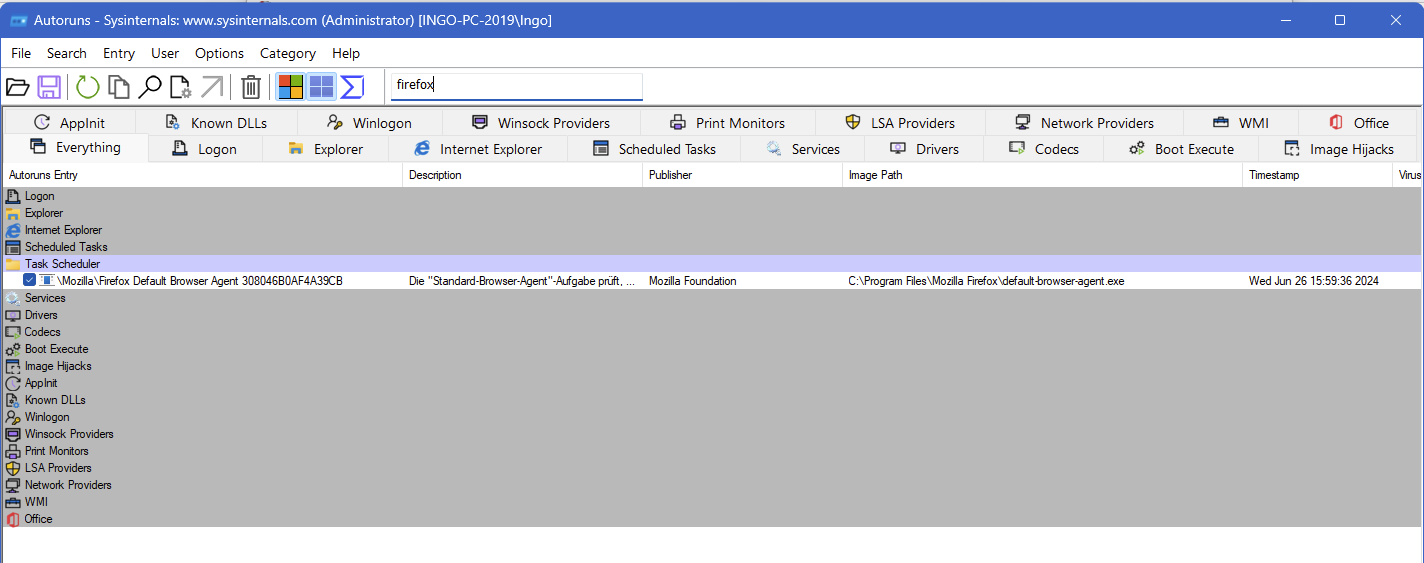
Task: Select the Task Scheduler group row
Action: (x=62, y=264)
